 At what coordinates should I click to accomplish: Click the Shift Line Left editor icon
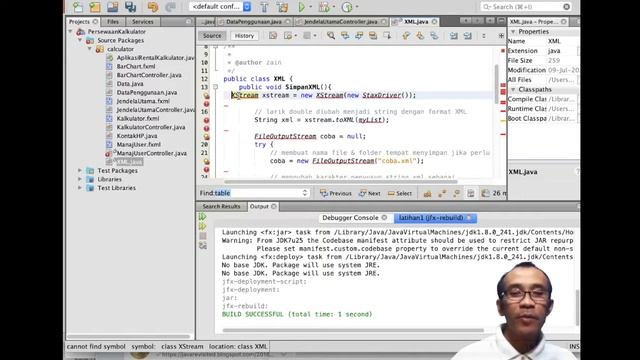click(453, 36)
